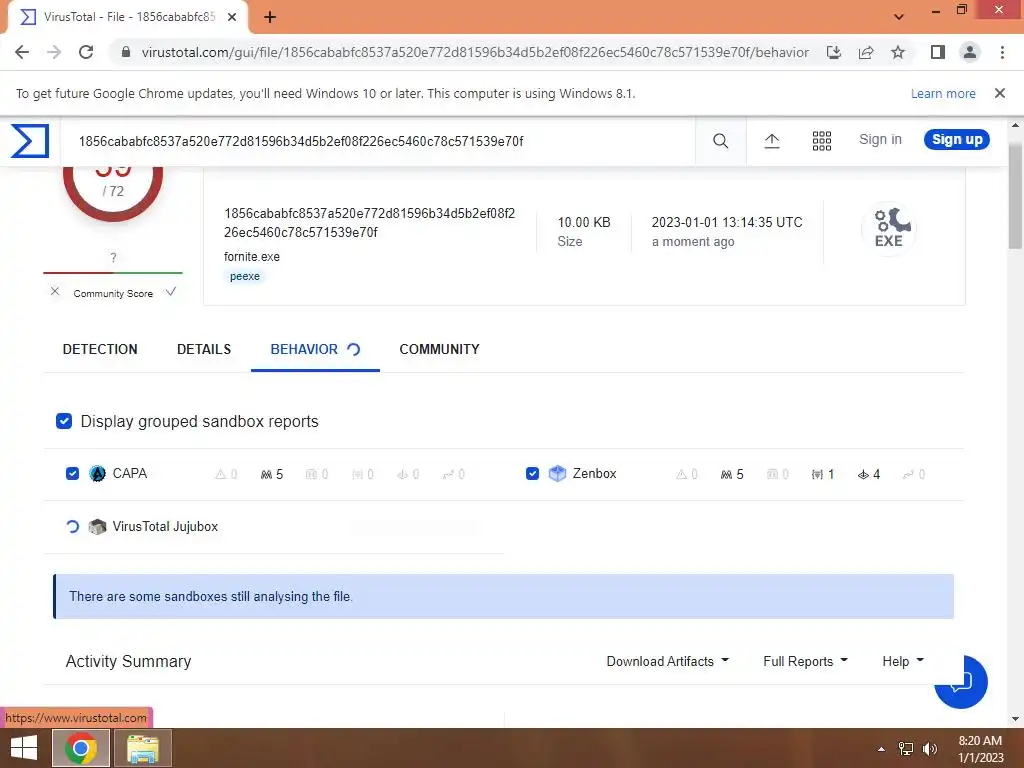The width and height of the screenshot is (1024, 768).
Task: Open the apps grid icon
Action: coord(822,140)
